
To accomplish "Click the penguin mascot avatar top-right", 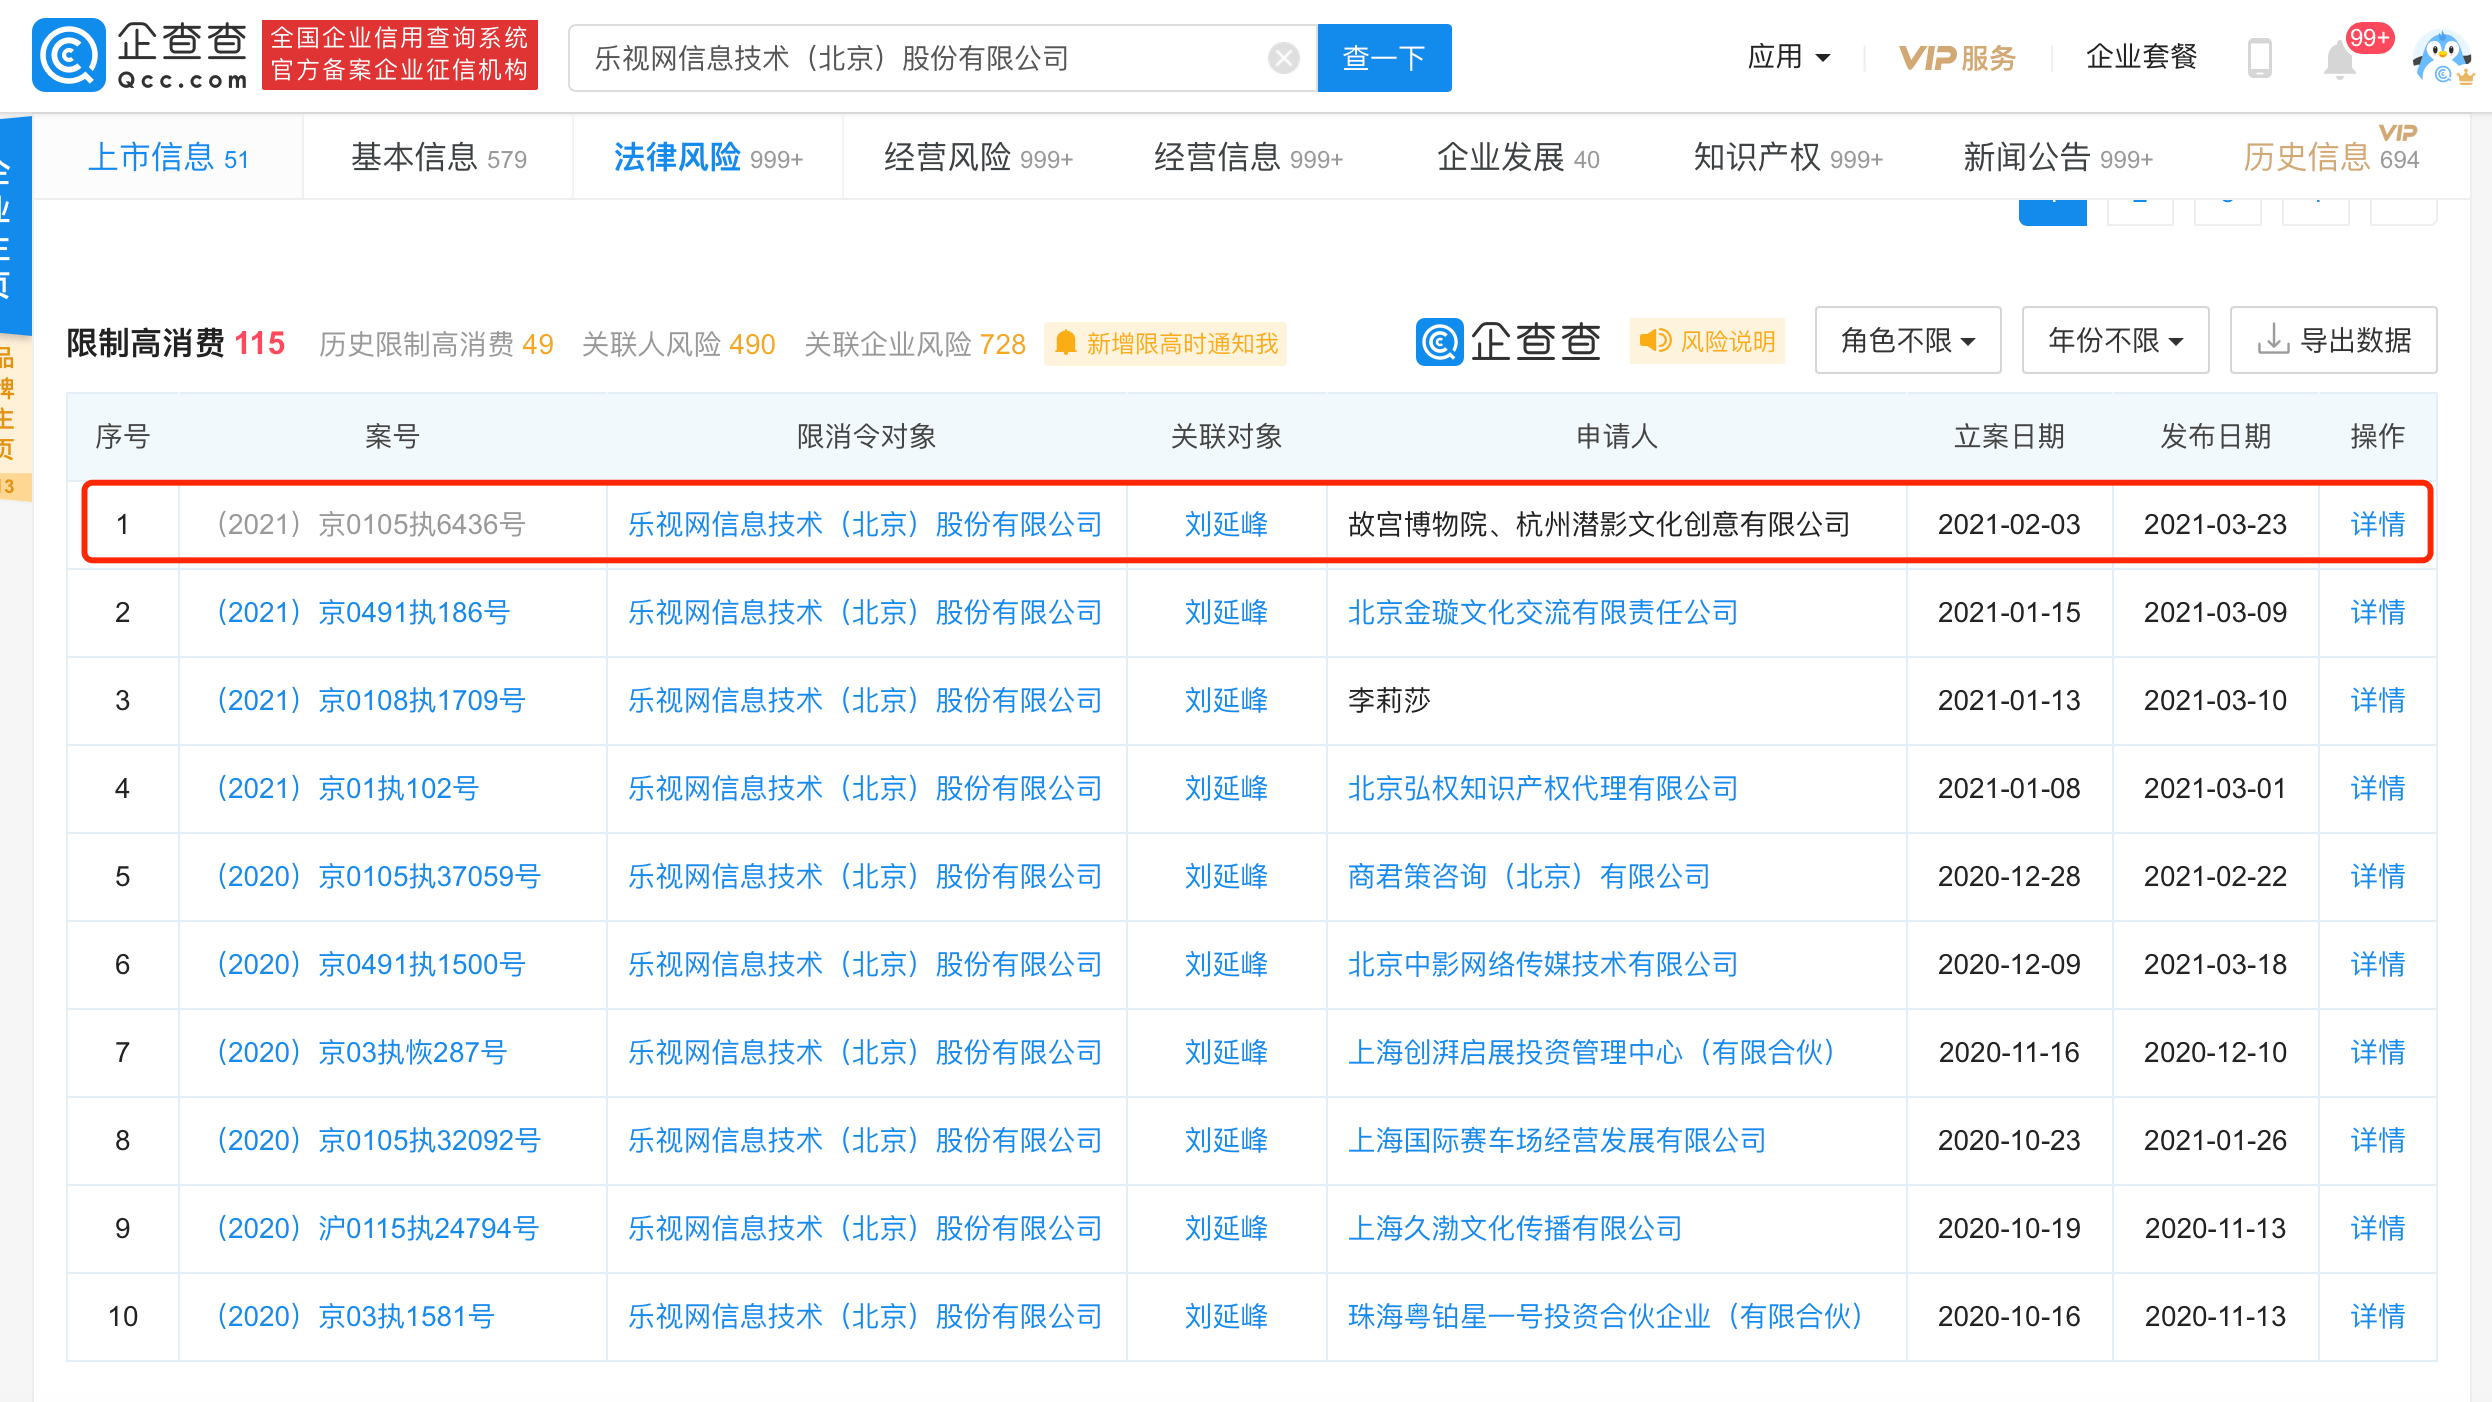I will (x=2441, y=57).
